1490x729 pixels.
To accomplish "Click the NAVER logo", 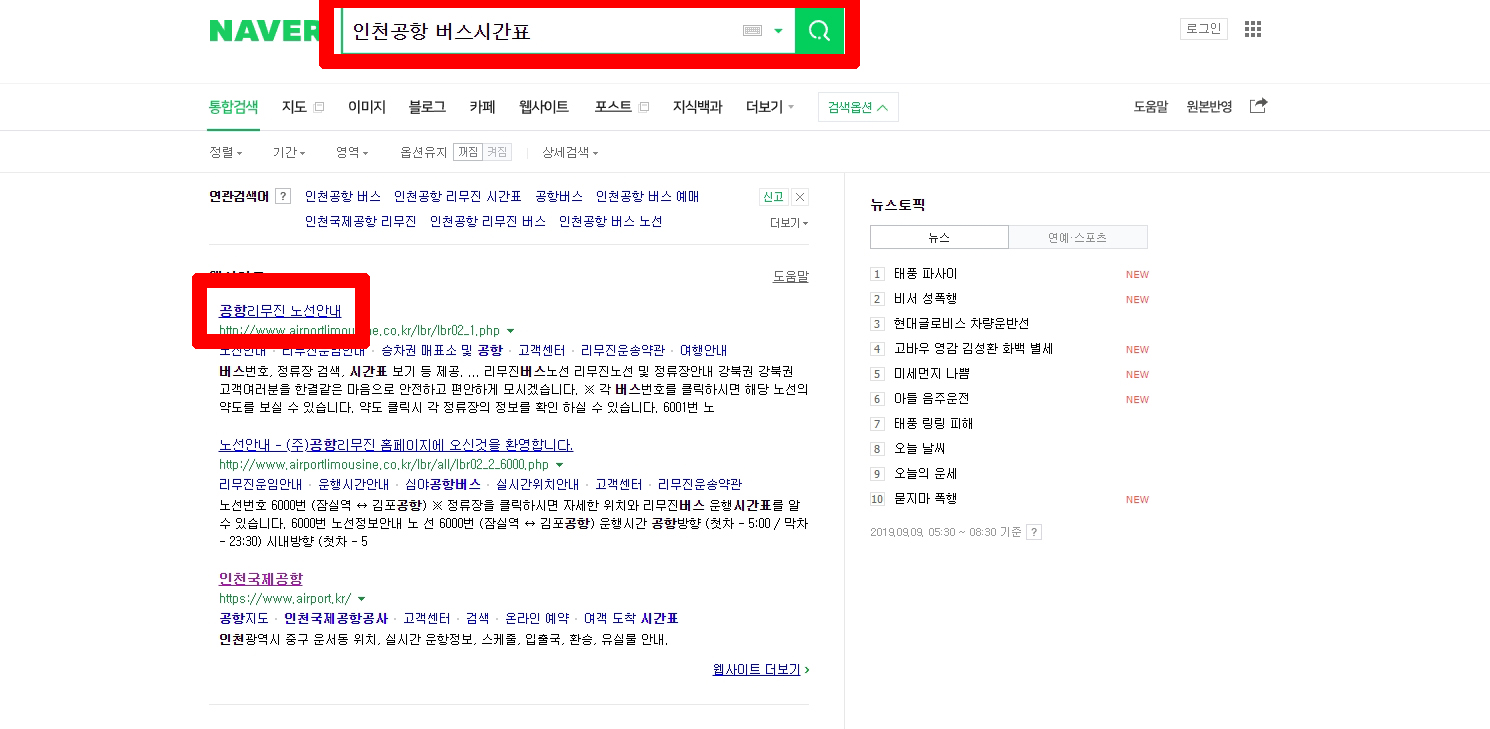I will pos(265,31).
